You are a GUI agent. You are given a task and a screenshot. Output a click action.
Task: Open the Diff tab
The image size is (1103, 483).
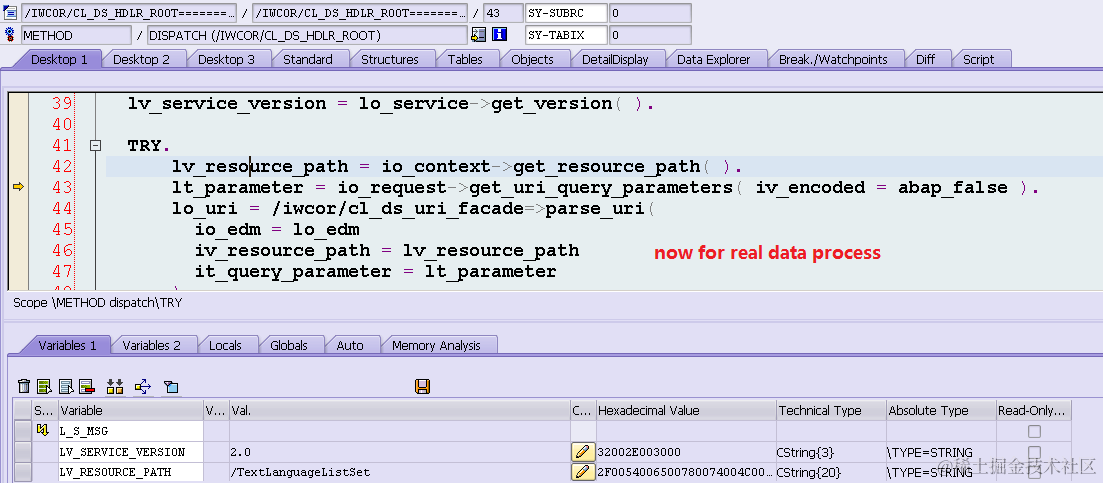[925, 60]
